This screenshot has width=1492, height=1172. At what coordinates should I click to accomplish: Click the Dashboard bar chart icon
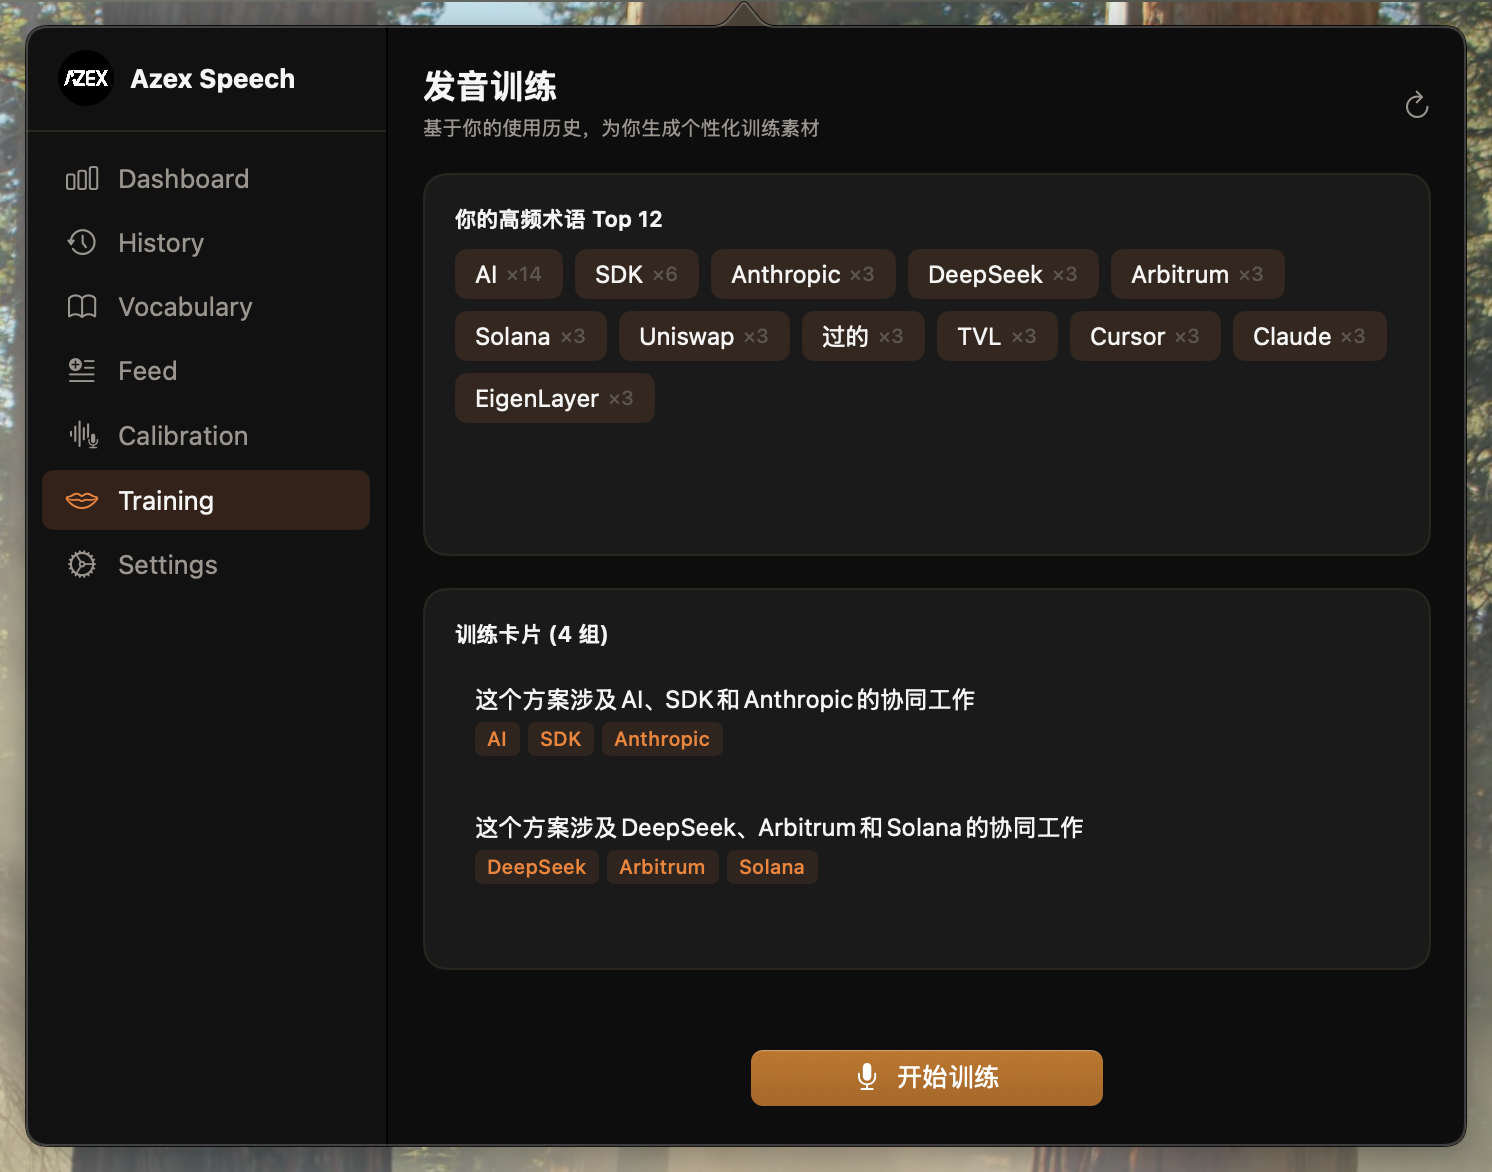point(82,179)
